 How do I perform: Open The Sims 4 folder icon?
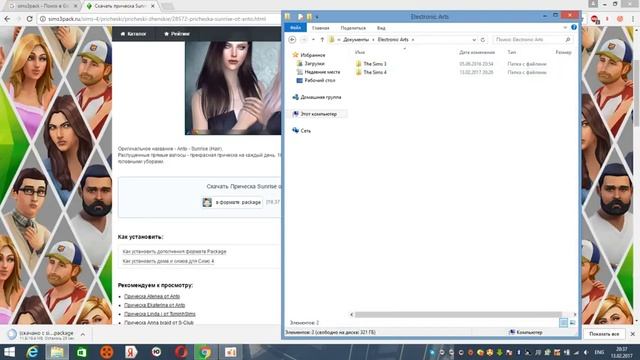click(x=358, y=72)
